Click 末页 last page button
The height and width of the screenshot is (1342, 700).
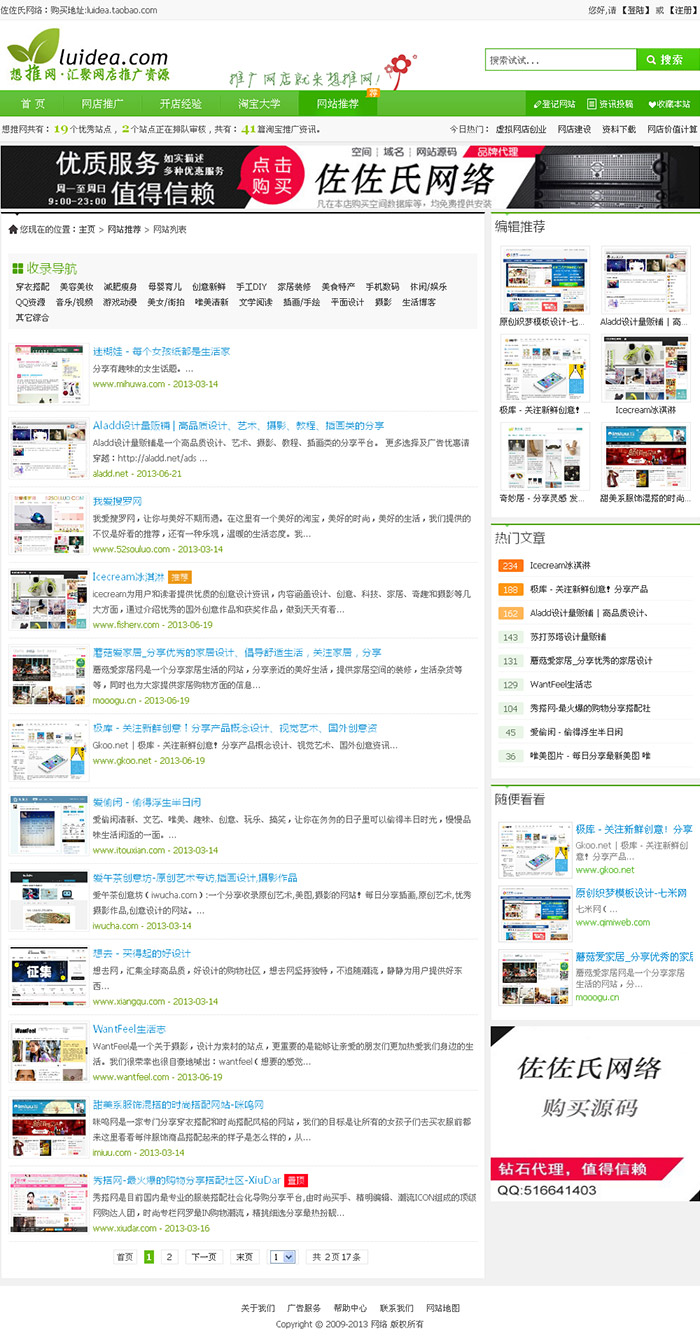pyautogui.click(x=244, y=1257)
